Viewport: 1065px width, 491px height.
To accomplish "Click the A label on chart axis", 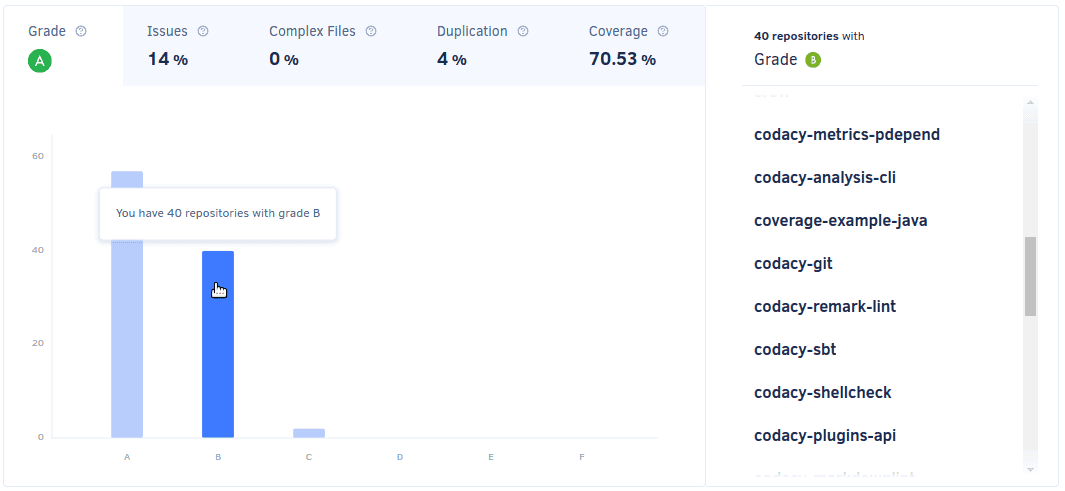I will coord(127,457).
